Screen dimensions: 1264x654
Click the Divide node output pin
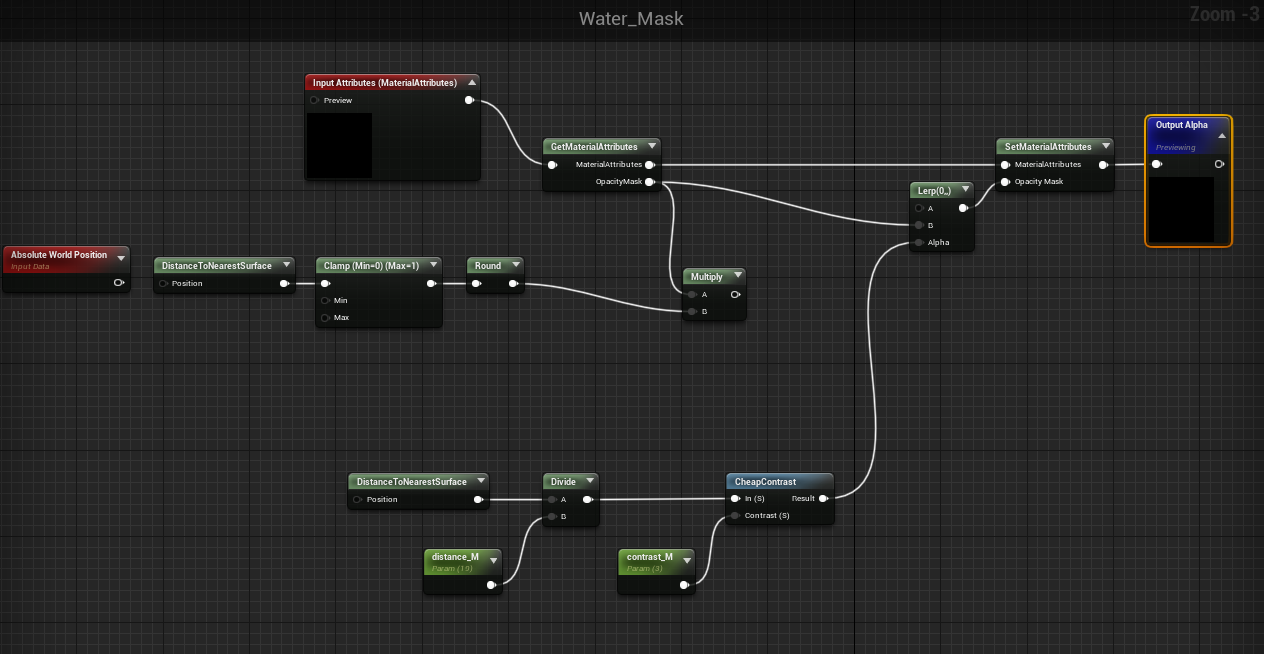[588, 499]
